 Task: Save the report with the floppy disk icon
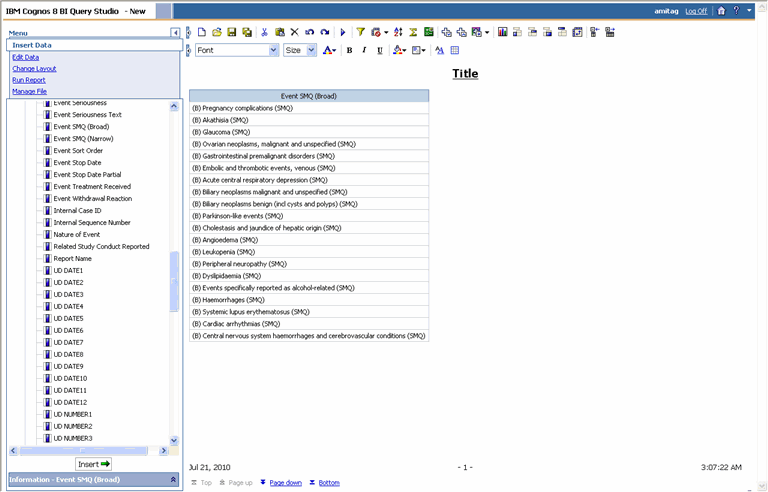point(232,32)
